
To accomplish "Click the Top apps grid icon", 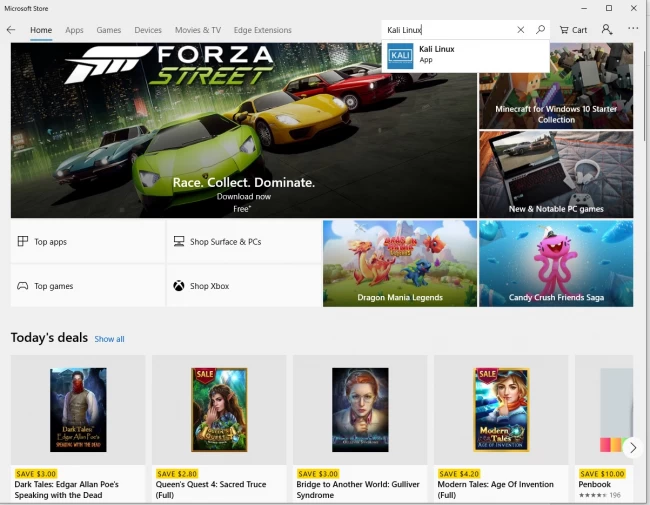I will pyautogui.click(x=23, y=241).
